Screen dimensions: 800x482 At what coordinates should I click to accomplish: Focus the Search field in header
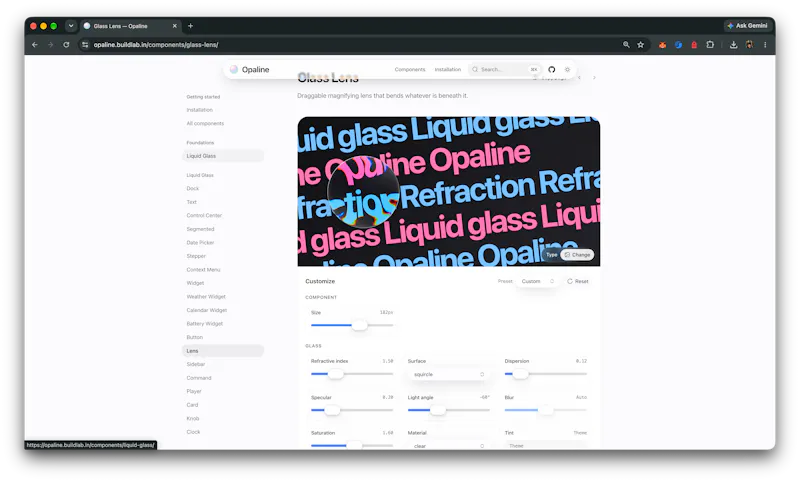pos(505,69)
